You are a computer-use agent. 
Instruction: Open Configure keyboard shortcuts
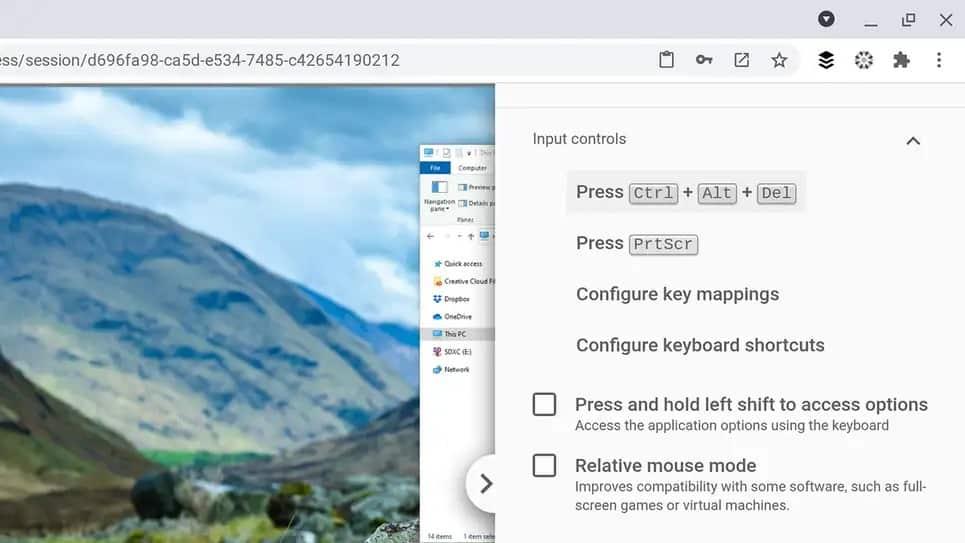coord(700,345)
